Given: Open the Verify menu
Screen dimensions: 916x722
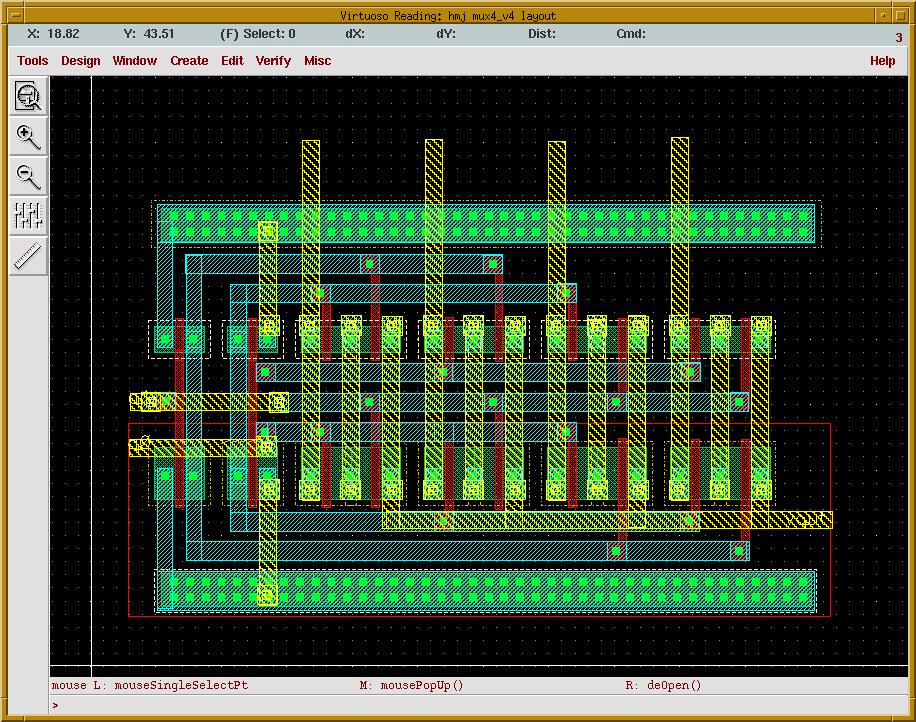Looking at the screenshot, I should (273, 61).
